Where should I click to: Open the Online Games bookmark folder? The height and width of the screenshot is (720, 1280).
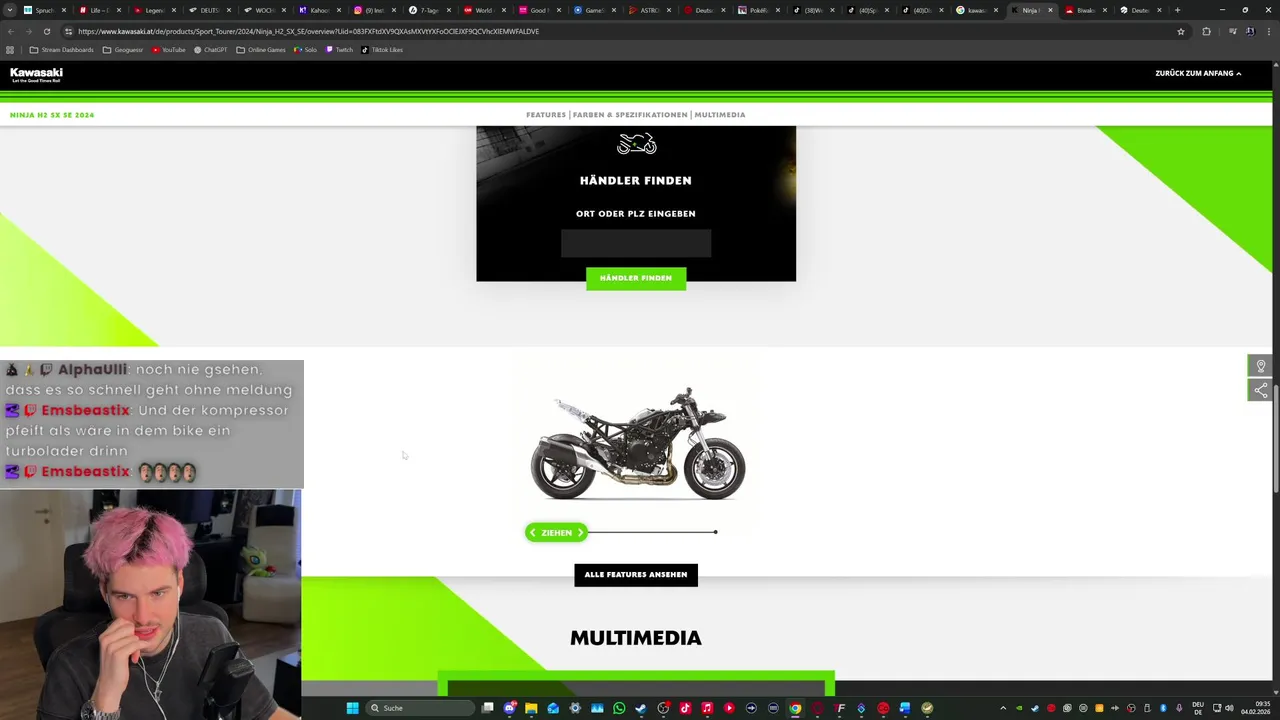pos(261,50)
